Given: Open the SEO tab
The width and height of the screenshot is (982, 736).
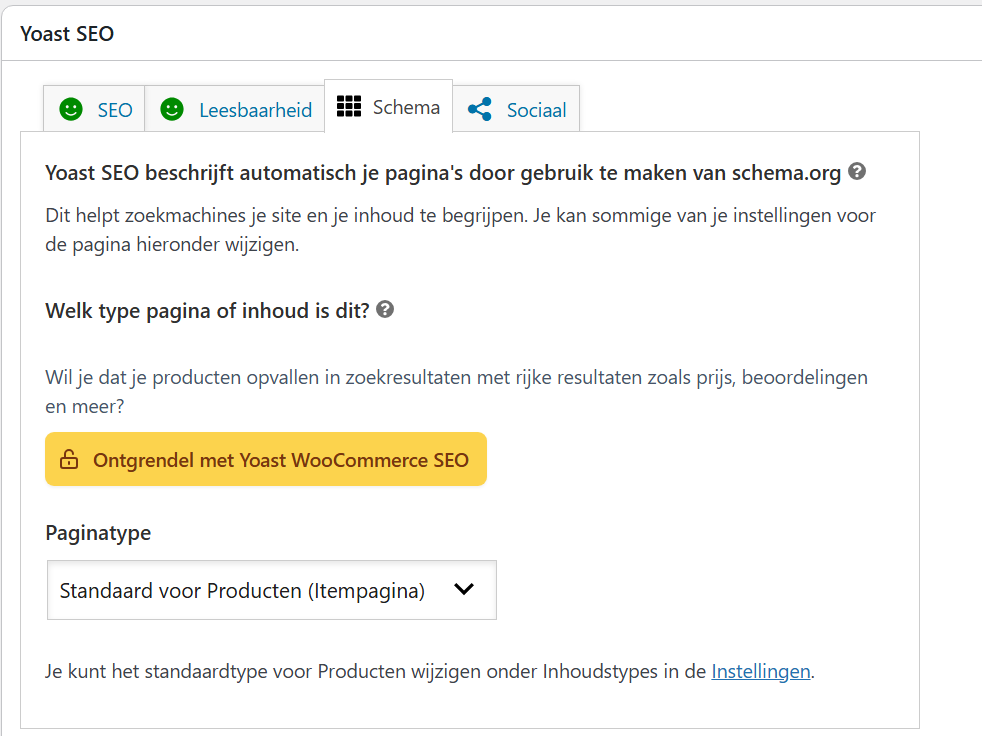Looking at the screenshot, I should (94, 109).
